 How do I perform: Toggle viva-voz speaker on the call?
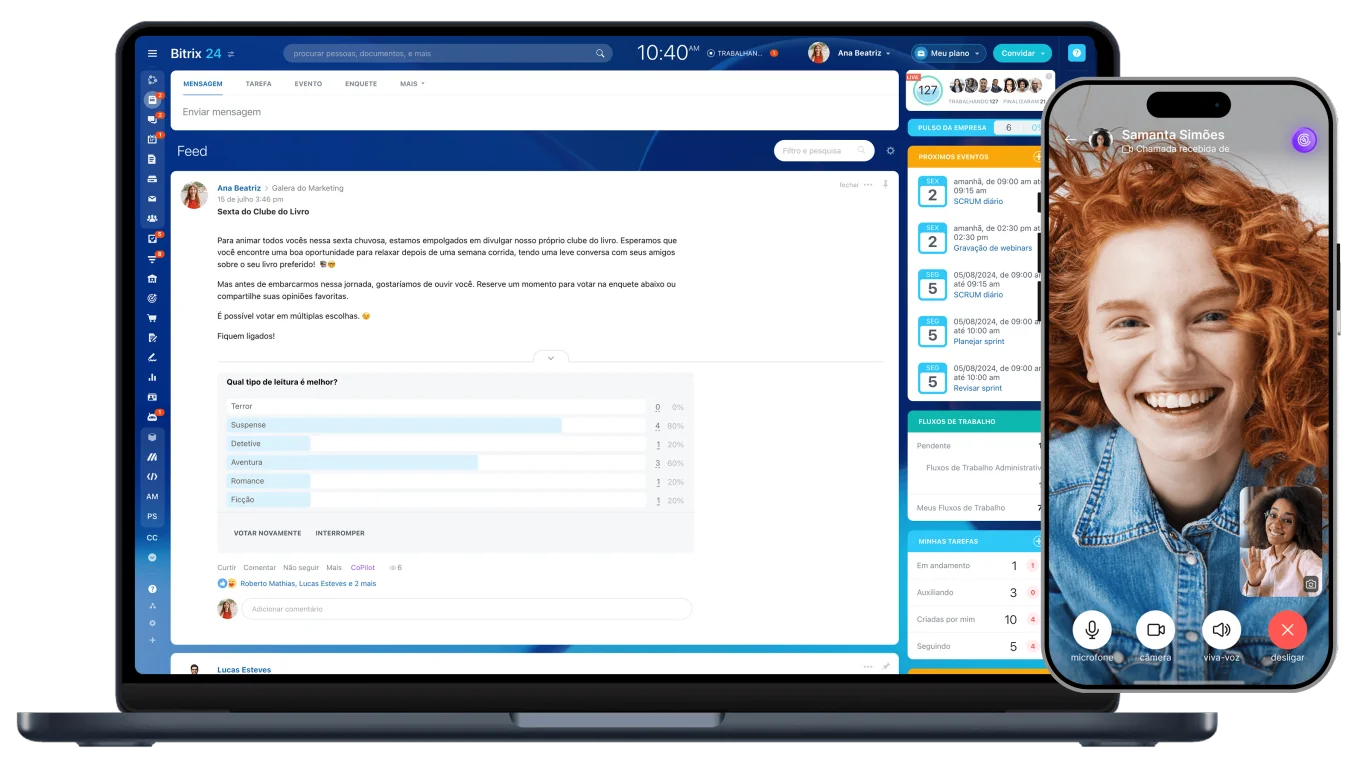[1221, 630]
